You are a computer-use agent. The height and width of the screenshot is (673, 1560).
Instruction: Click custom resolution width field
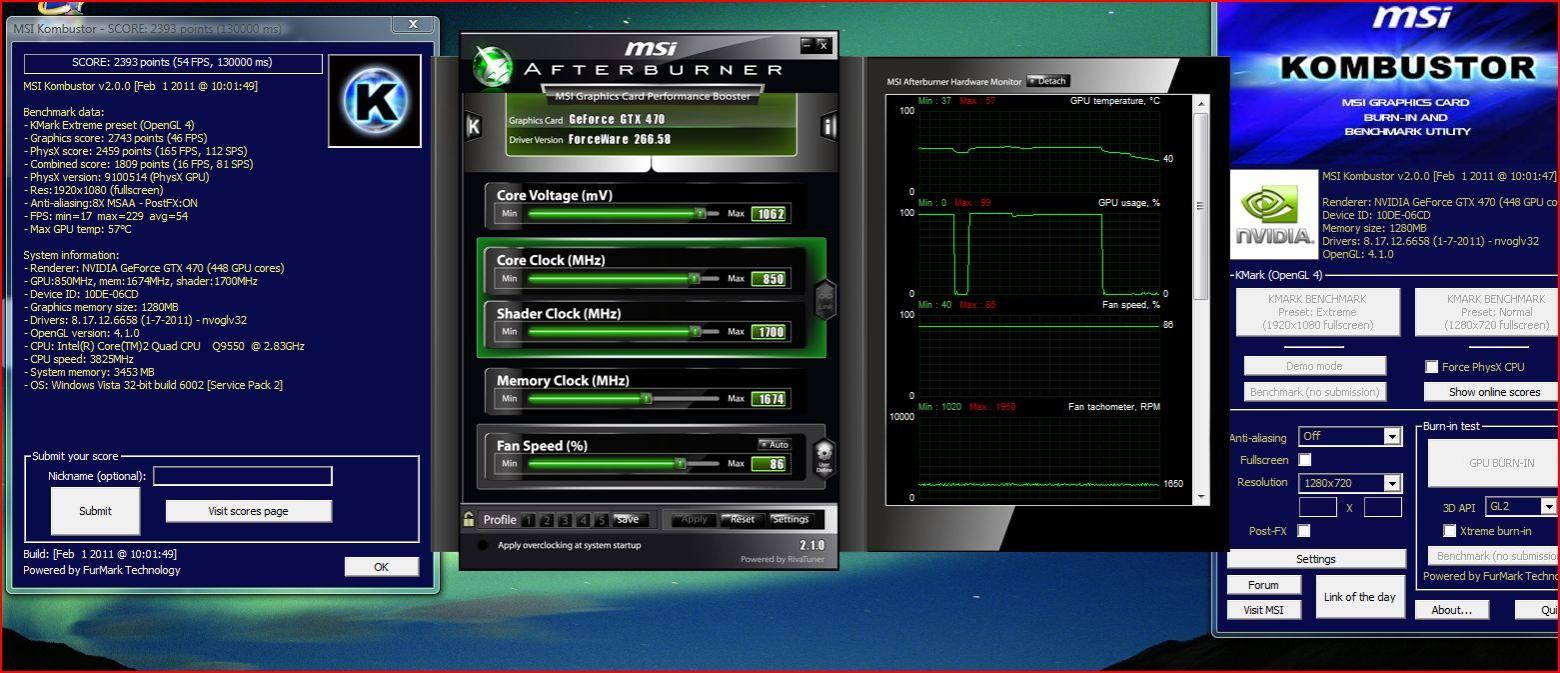tap(1317, 507)
